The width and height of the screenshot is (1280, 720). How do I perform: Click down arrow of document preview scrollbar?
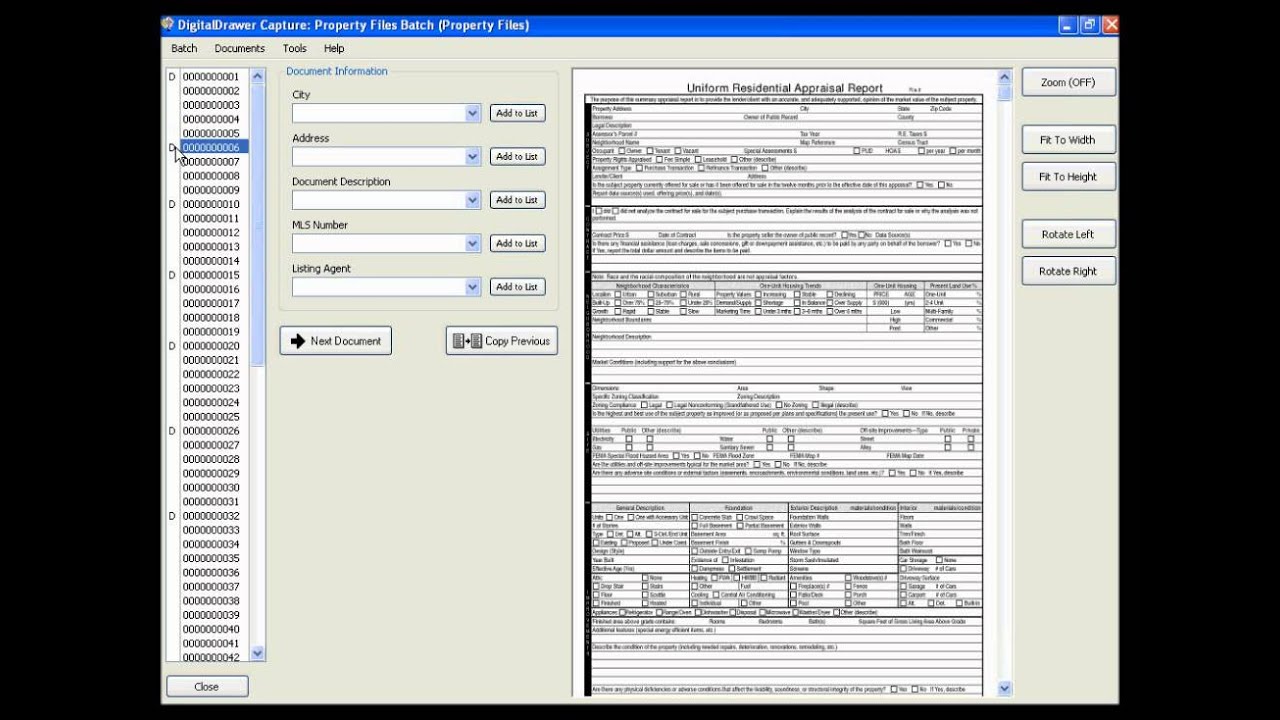(1005, 688)
